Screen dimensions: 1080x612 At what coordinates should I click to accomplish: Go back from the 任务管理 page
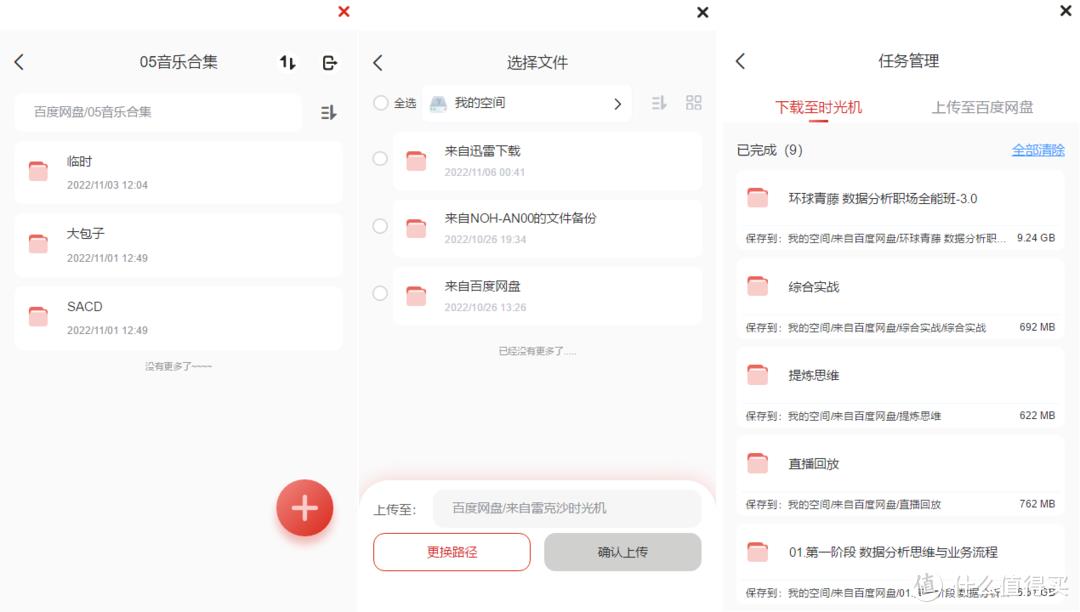tap(740, 61)
